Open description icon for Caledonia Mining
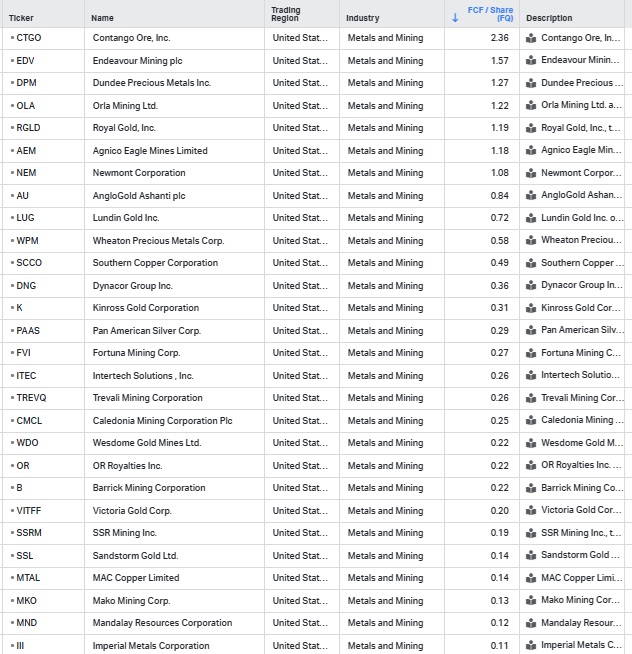Image resolution: width=632 pixels, height=654 pixels. (531, 421)
